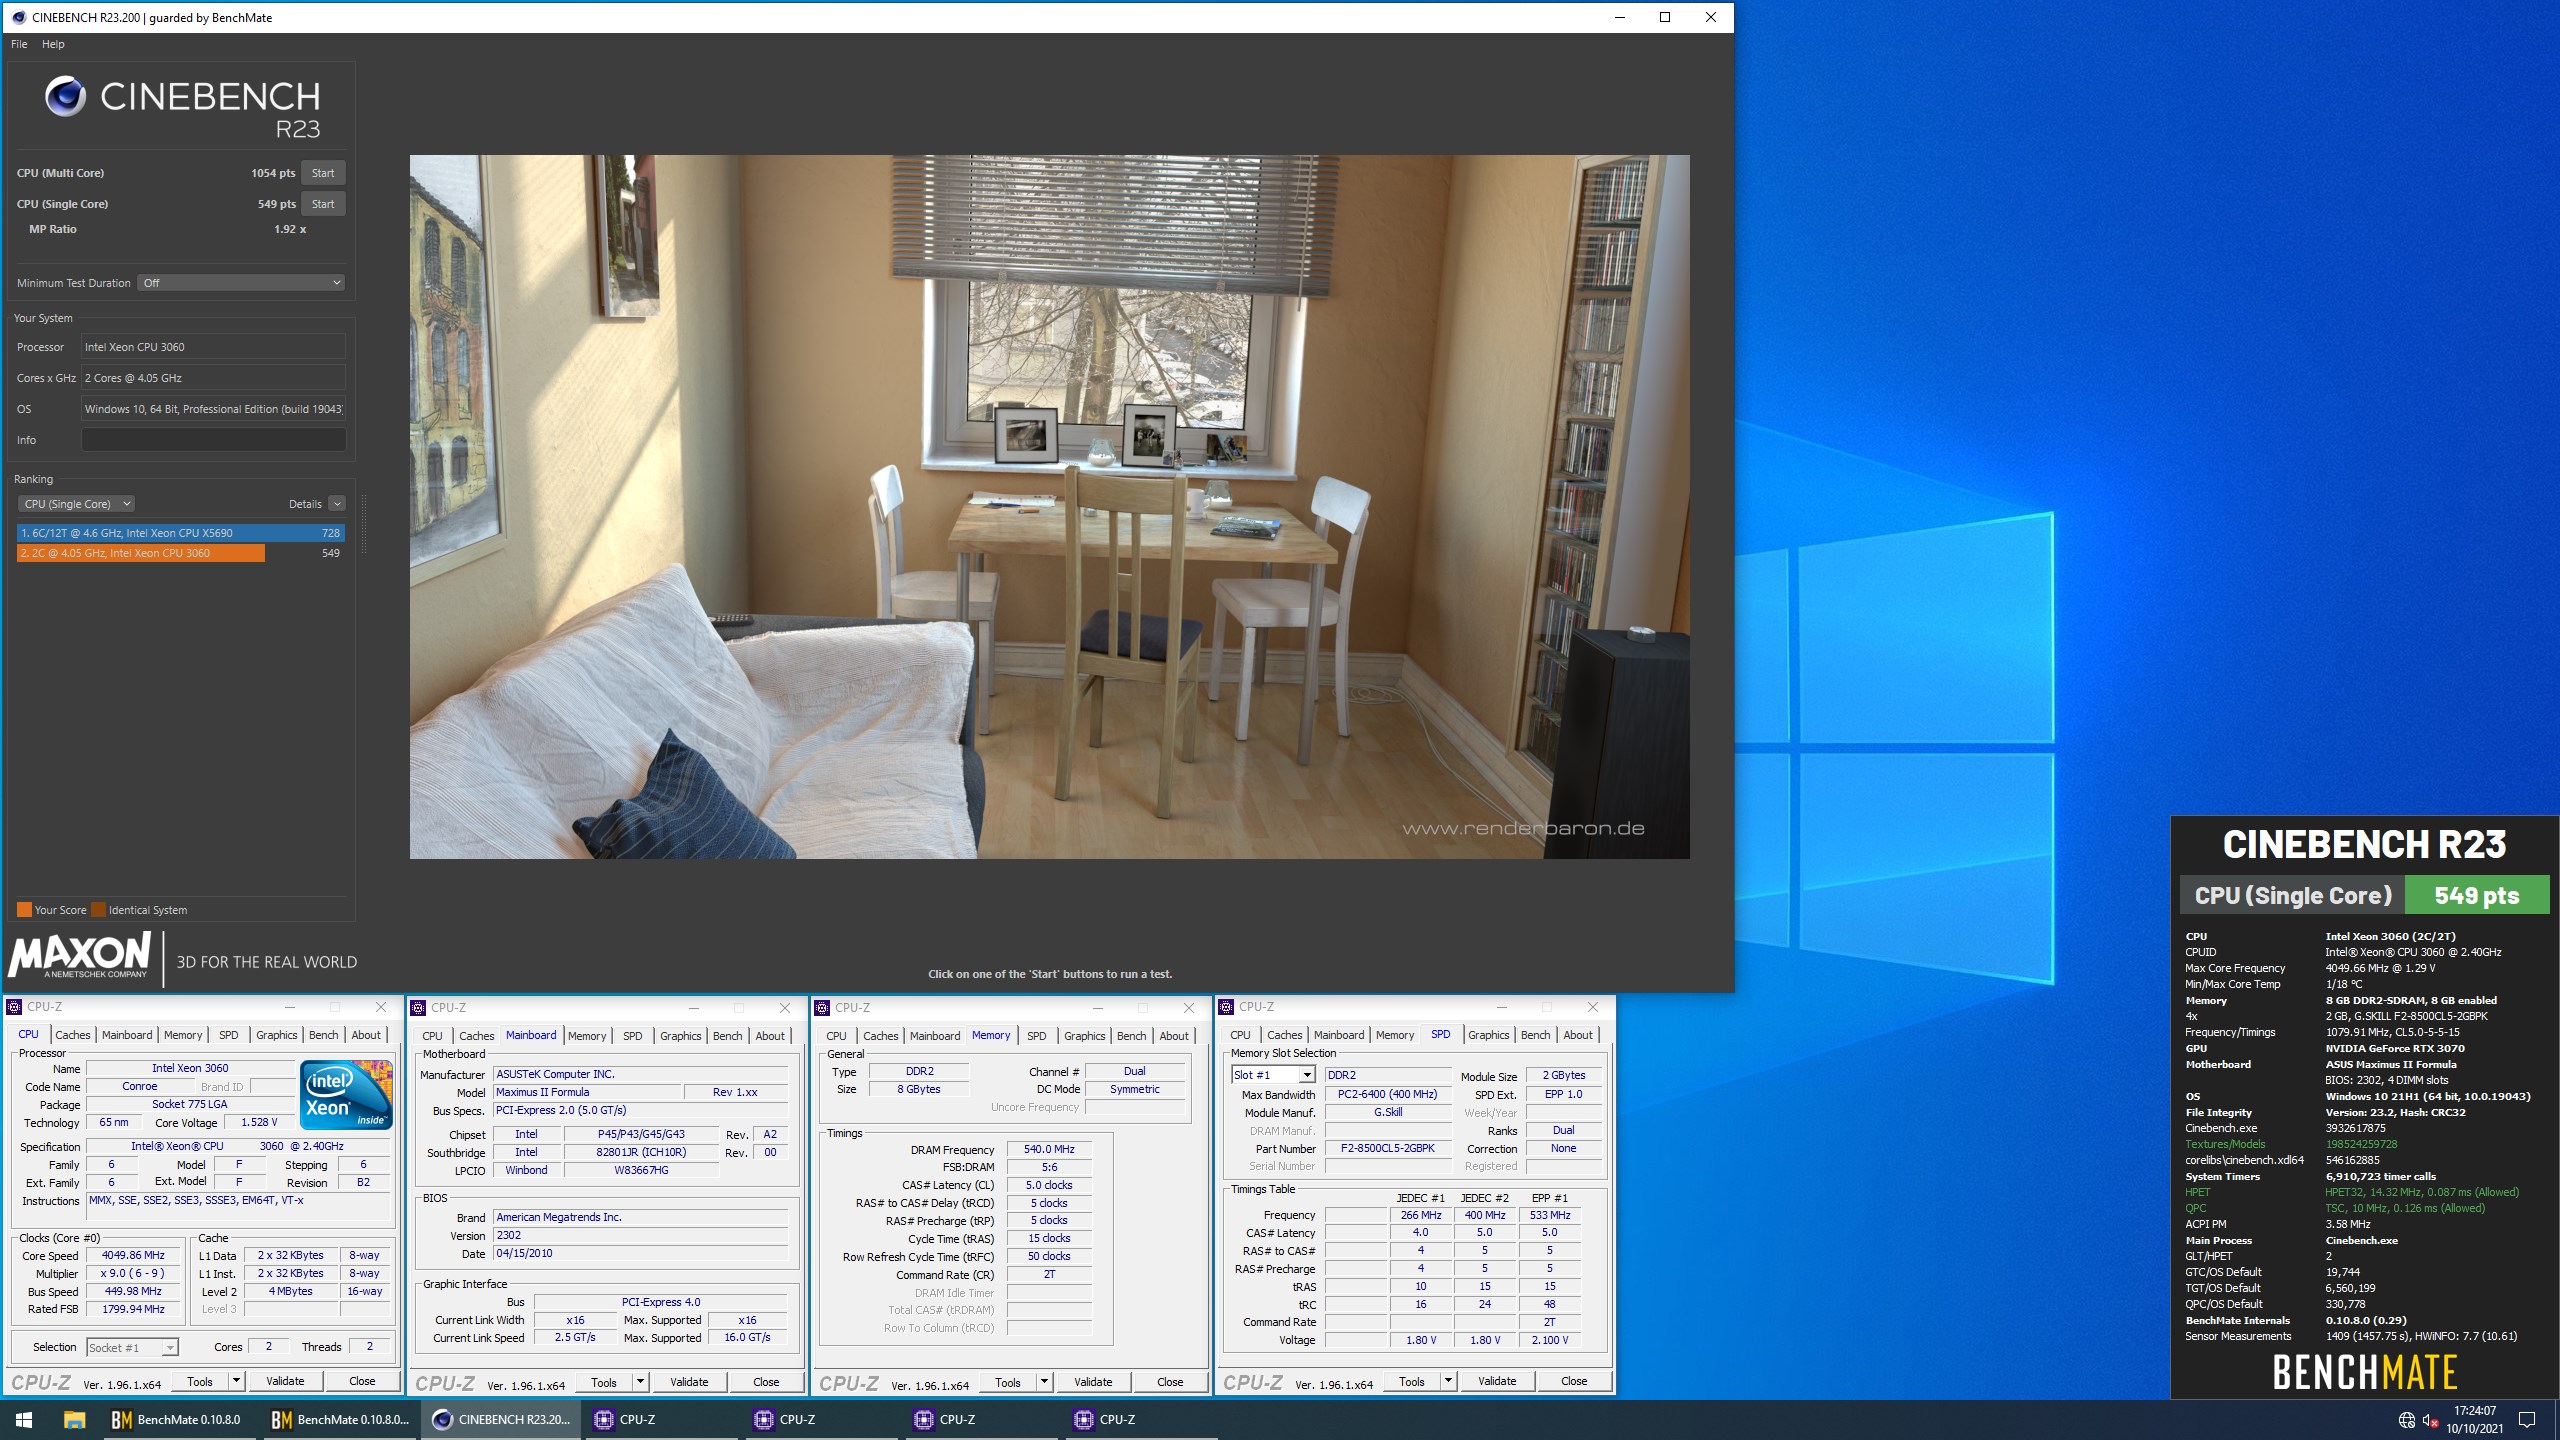Screen dimensions: 2560x1440
Task: Click the MAXON logo
Action: [x=80, y=954]
